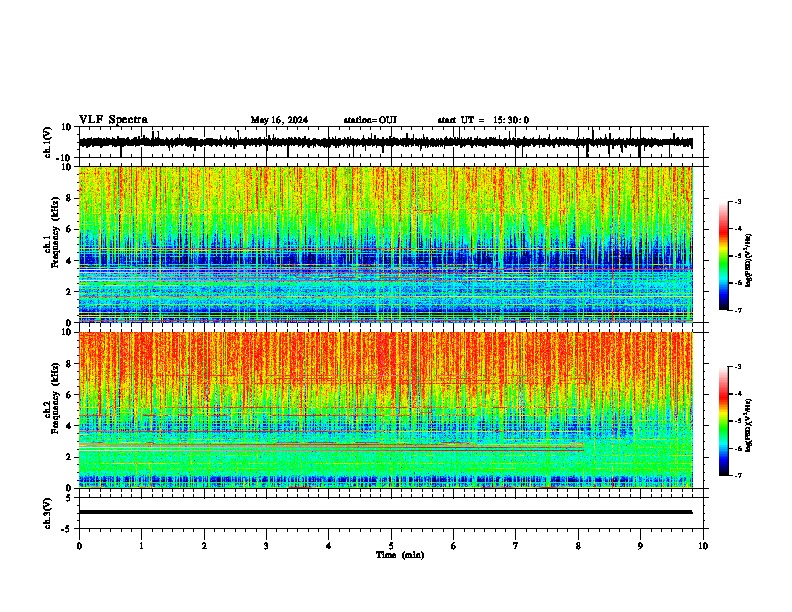The height and width of the screenshot is (612, 792).
Task: Click the "-10" tick on ch.1(V) axis
Action: point(64,158)
